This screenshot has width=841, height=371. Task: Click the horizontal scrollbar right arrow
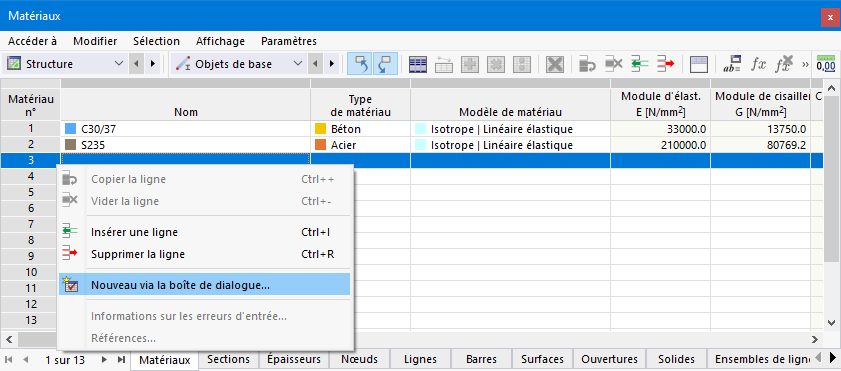814,339
